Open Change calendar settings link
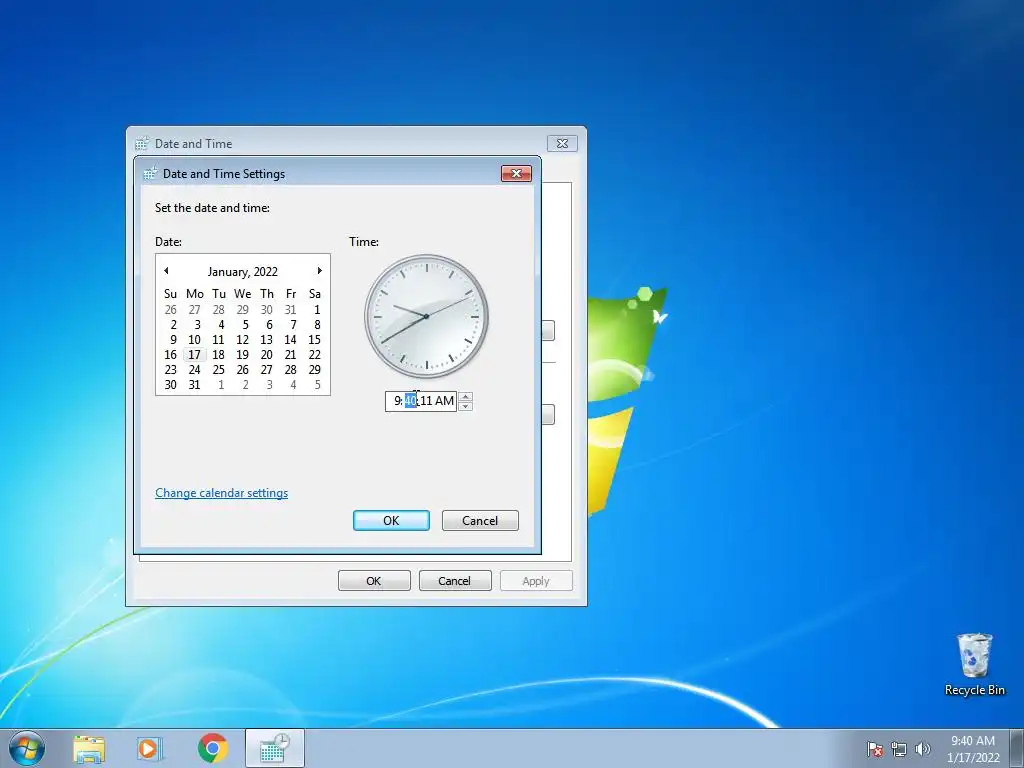1024x768 pixels. (x=221, y=493)
